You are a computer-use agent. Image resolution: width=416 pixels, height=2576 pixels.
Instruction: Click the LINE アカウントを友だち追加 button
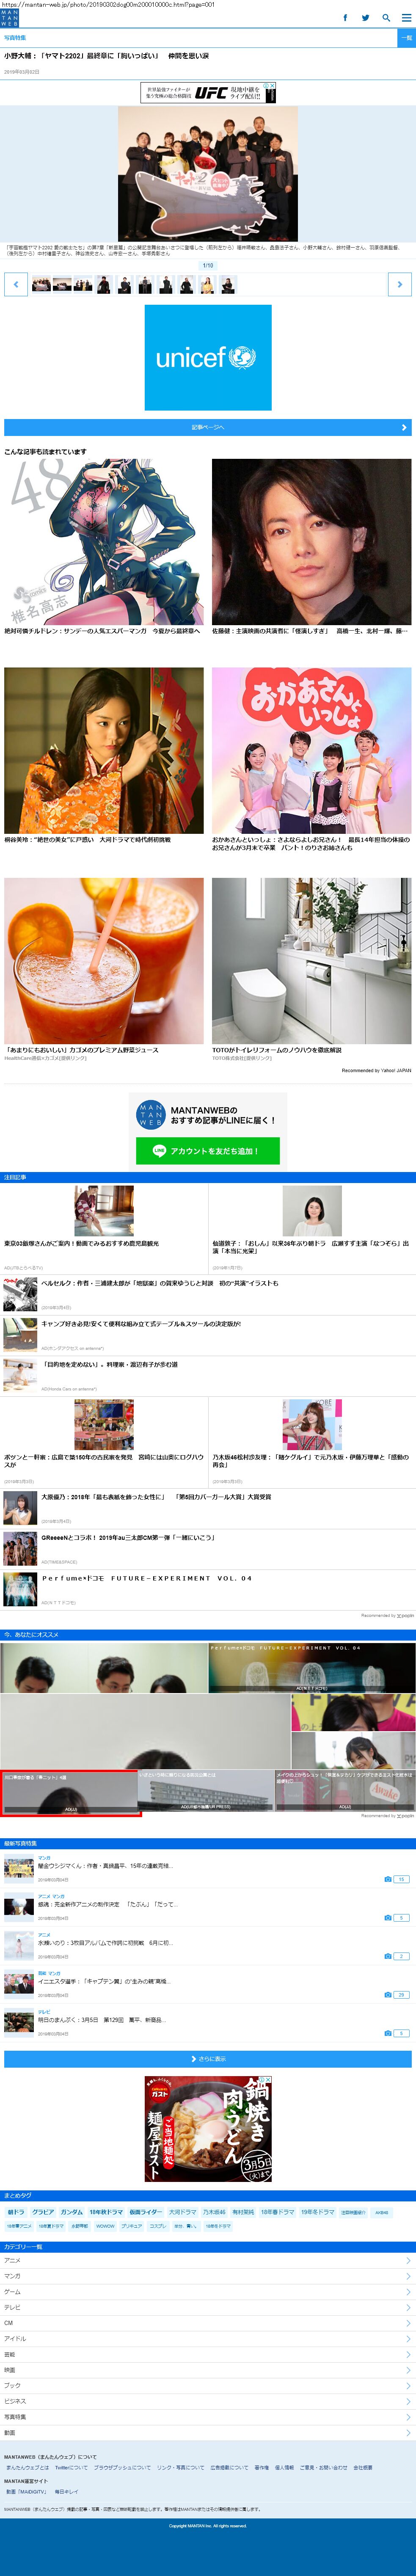point(208,1151)
